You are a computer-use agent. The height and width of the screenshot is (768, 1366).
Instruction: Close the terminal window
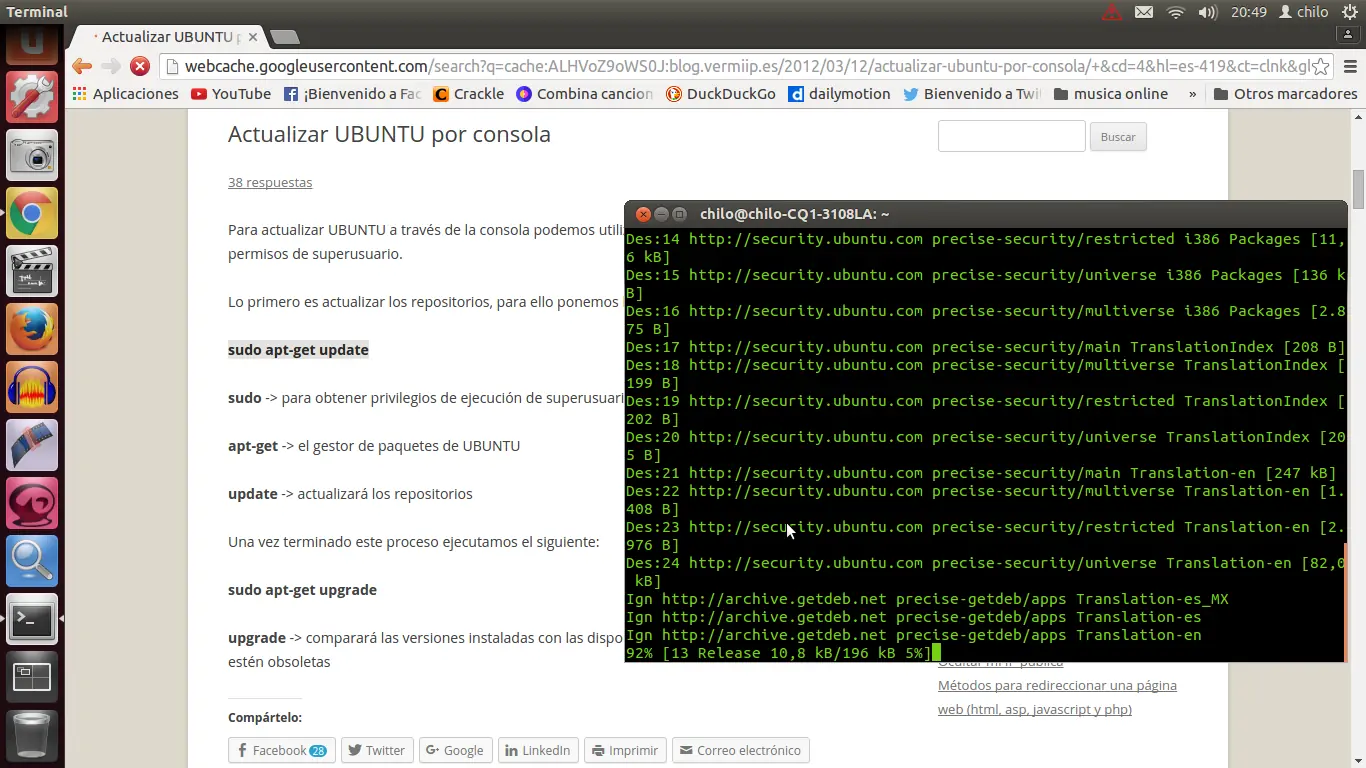pyautogui.click(x=643, y=214)
